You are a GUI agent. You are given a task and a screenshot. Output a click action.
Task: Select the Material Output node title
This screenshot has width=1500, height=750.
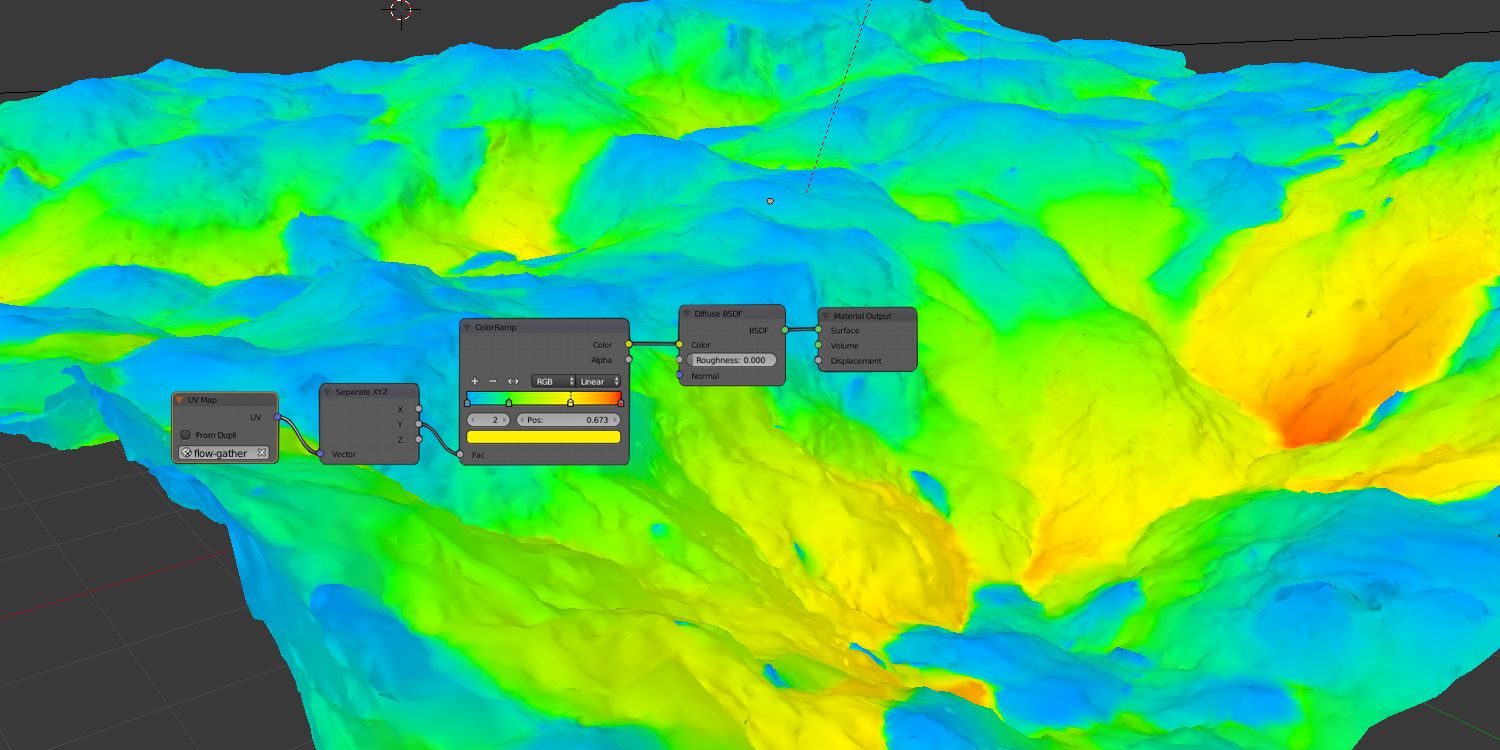(x=862, y=316)
